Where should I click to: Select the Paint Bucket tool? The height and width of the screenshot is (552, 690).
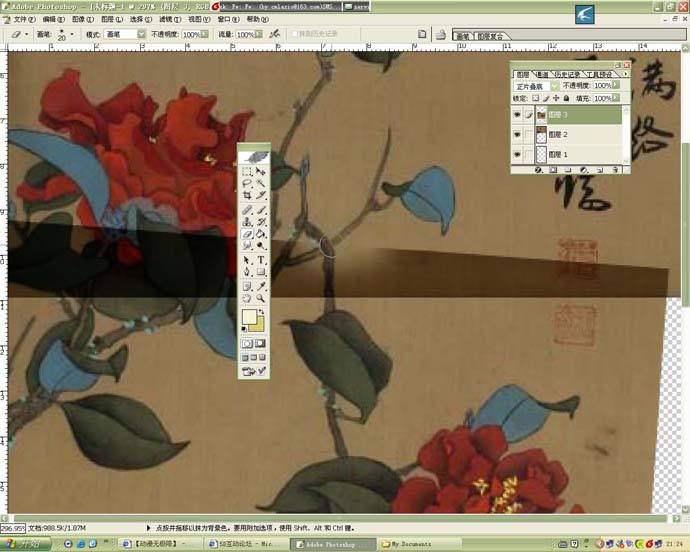pos(261,234)
